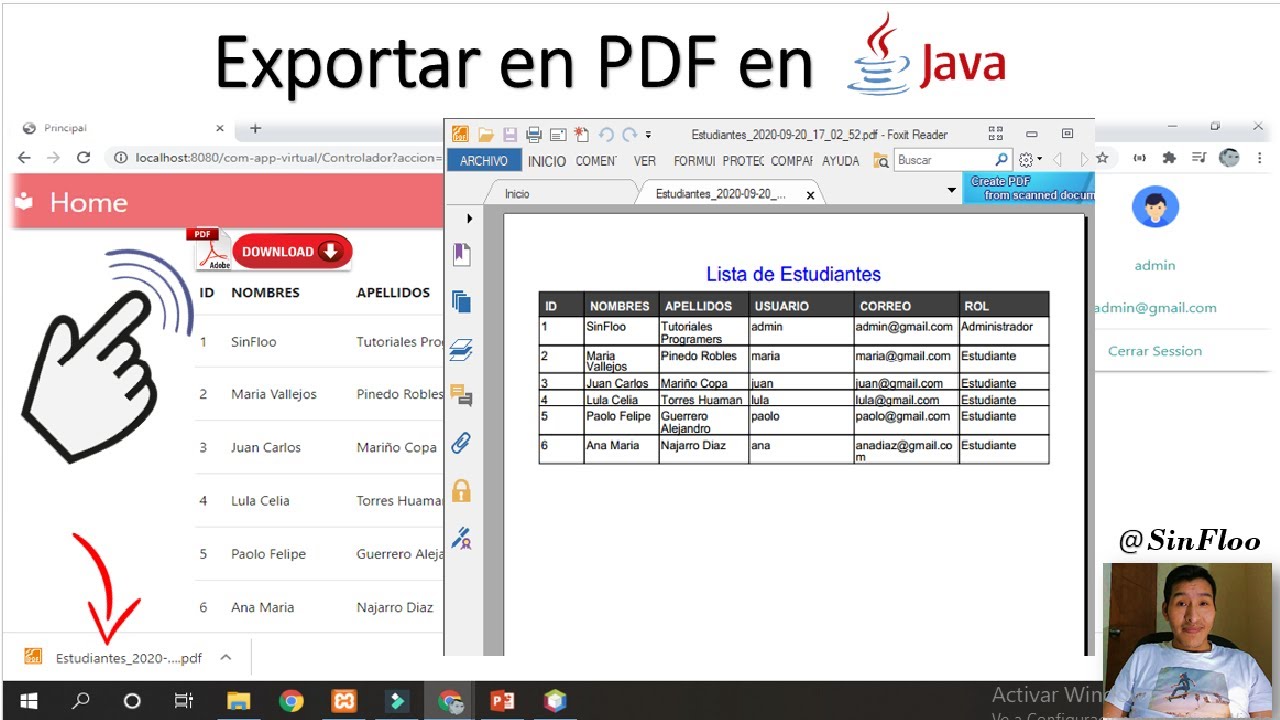Open the Comments panel in Foxit sidebar
The height and width of the screenshot is (720, 1280).
461,396
